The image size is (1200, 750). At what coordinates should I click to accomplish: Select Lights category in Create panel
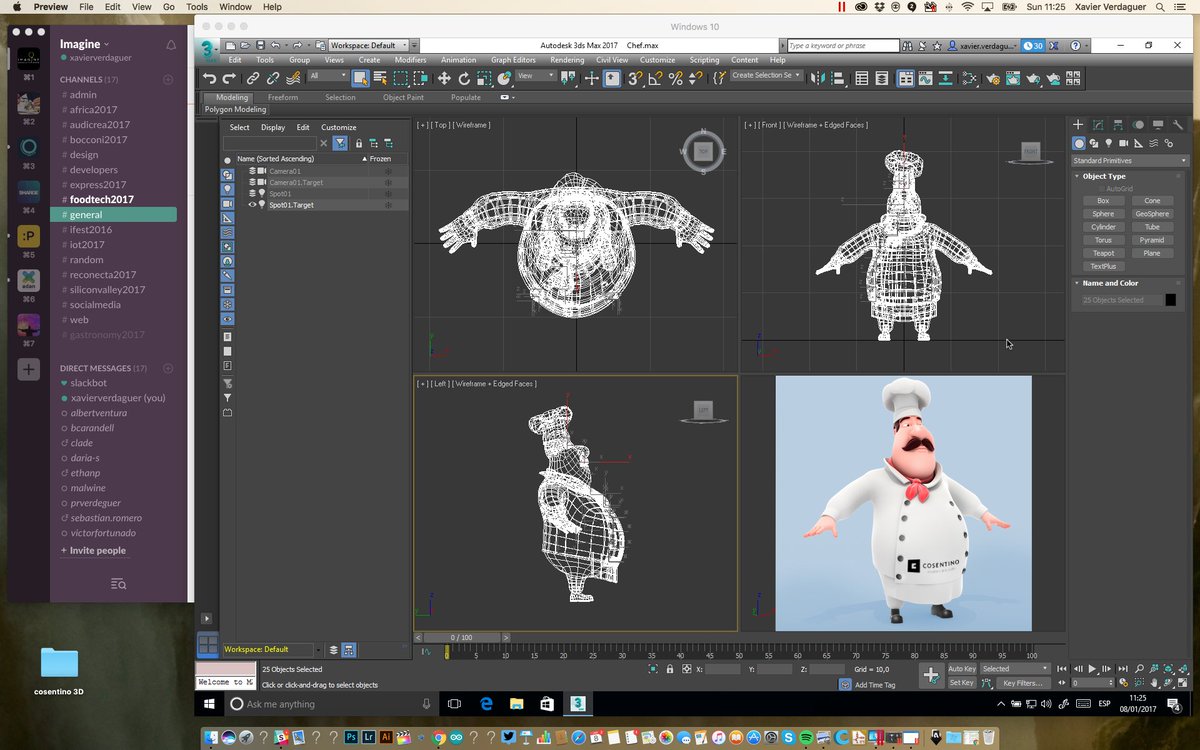(1108, 143)
